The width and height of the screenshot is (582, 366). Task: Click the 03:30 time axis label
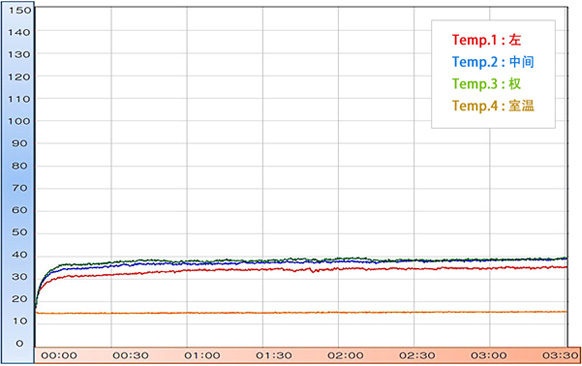pos(560,356)
